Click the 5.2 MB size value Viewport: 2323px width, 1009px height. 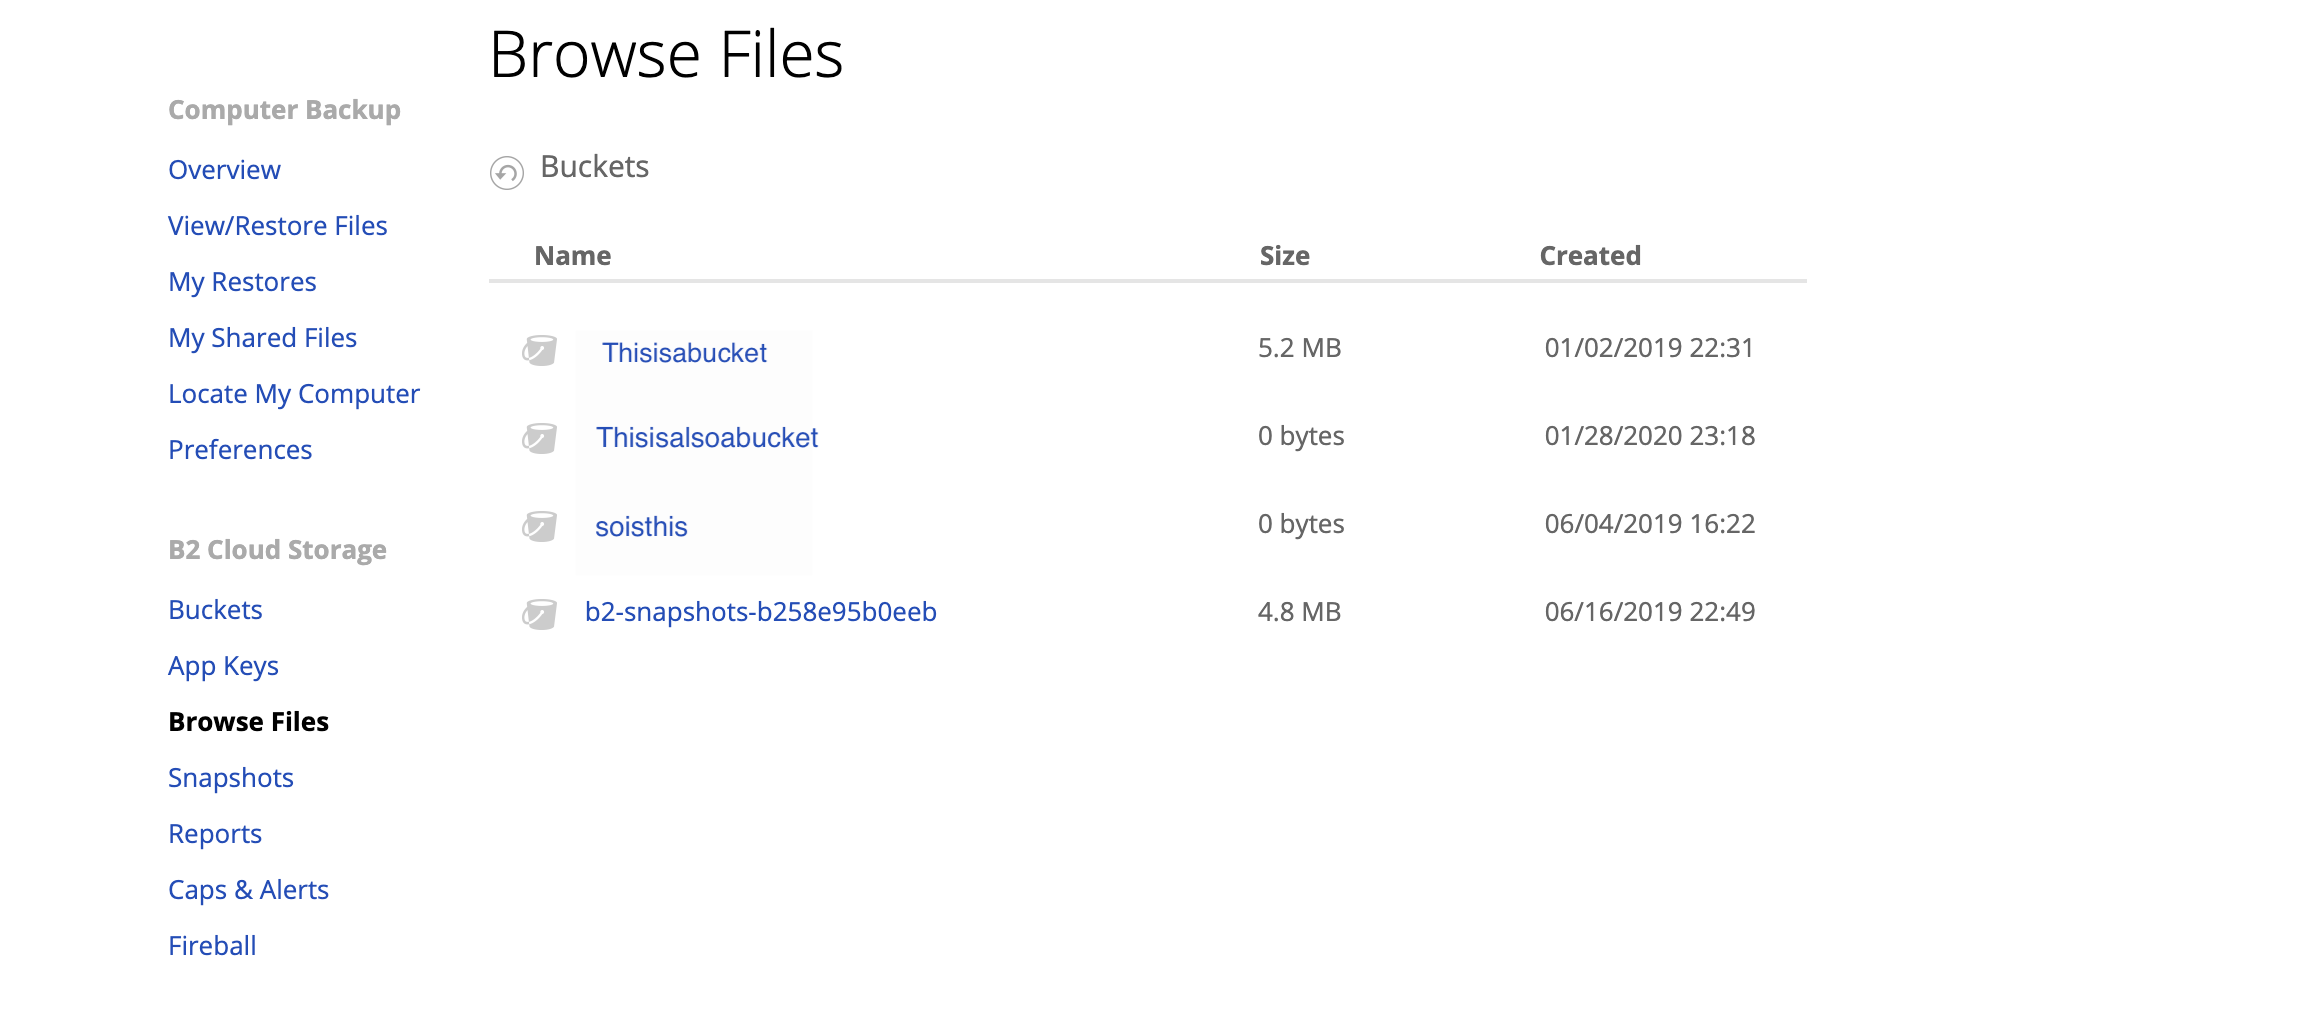[1299, 348]
